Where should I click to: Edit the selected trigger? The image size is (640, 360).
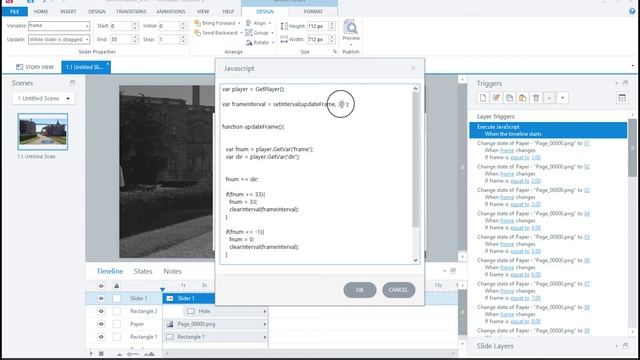pyautogui.click(x=496, y=98)
